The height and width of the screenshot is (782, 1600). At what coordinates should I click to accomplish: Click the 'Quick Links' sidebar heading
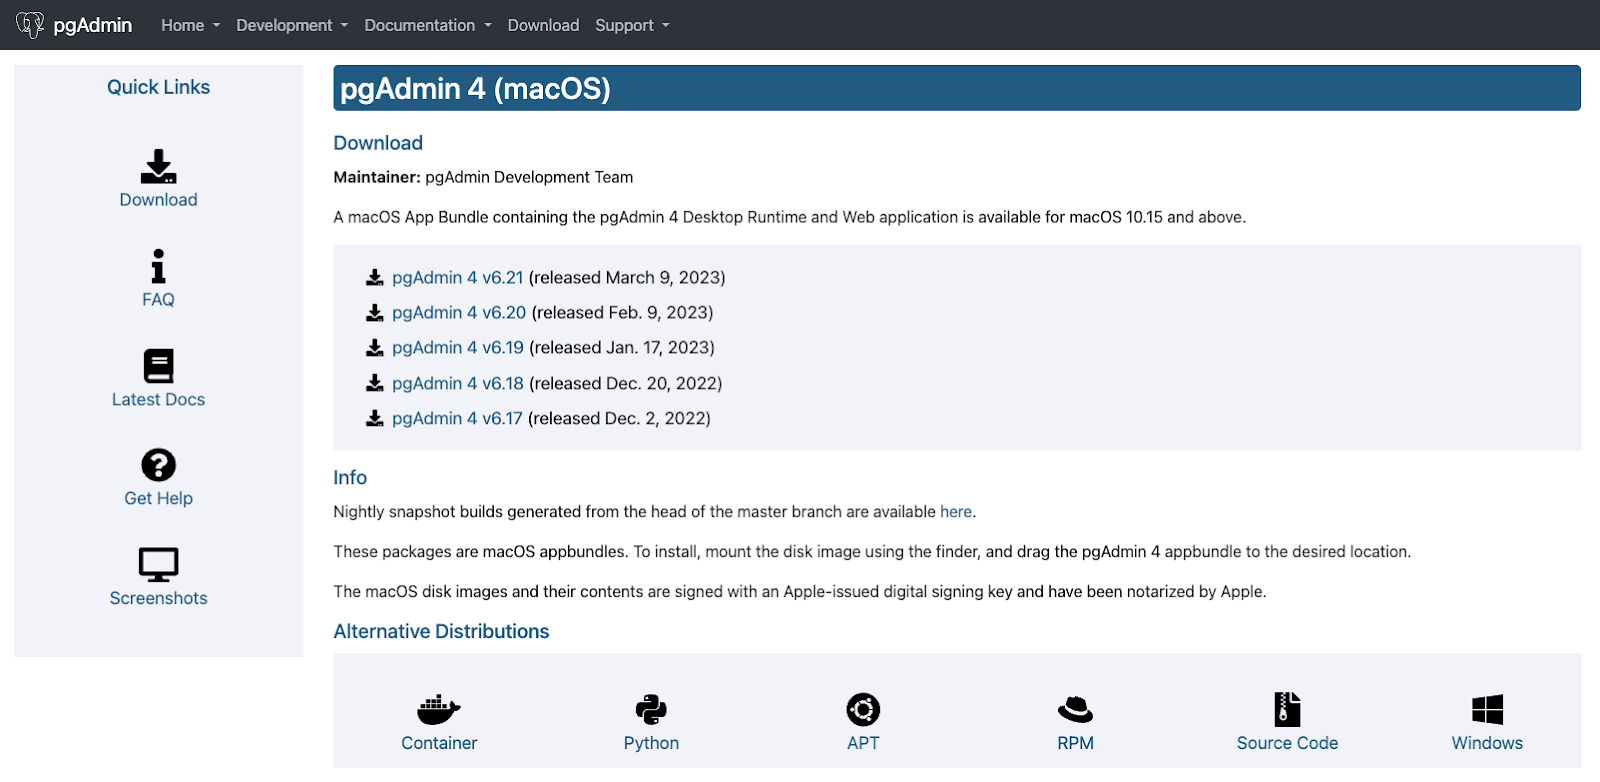click(x=158, y=87)
